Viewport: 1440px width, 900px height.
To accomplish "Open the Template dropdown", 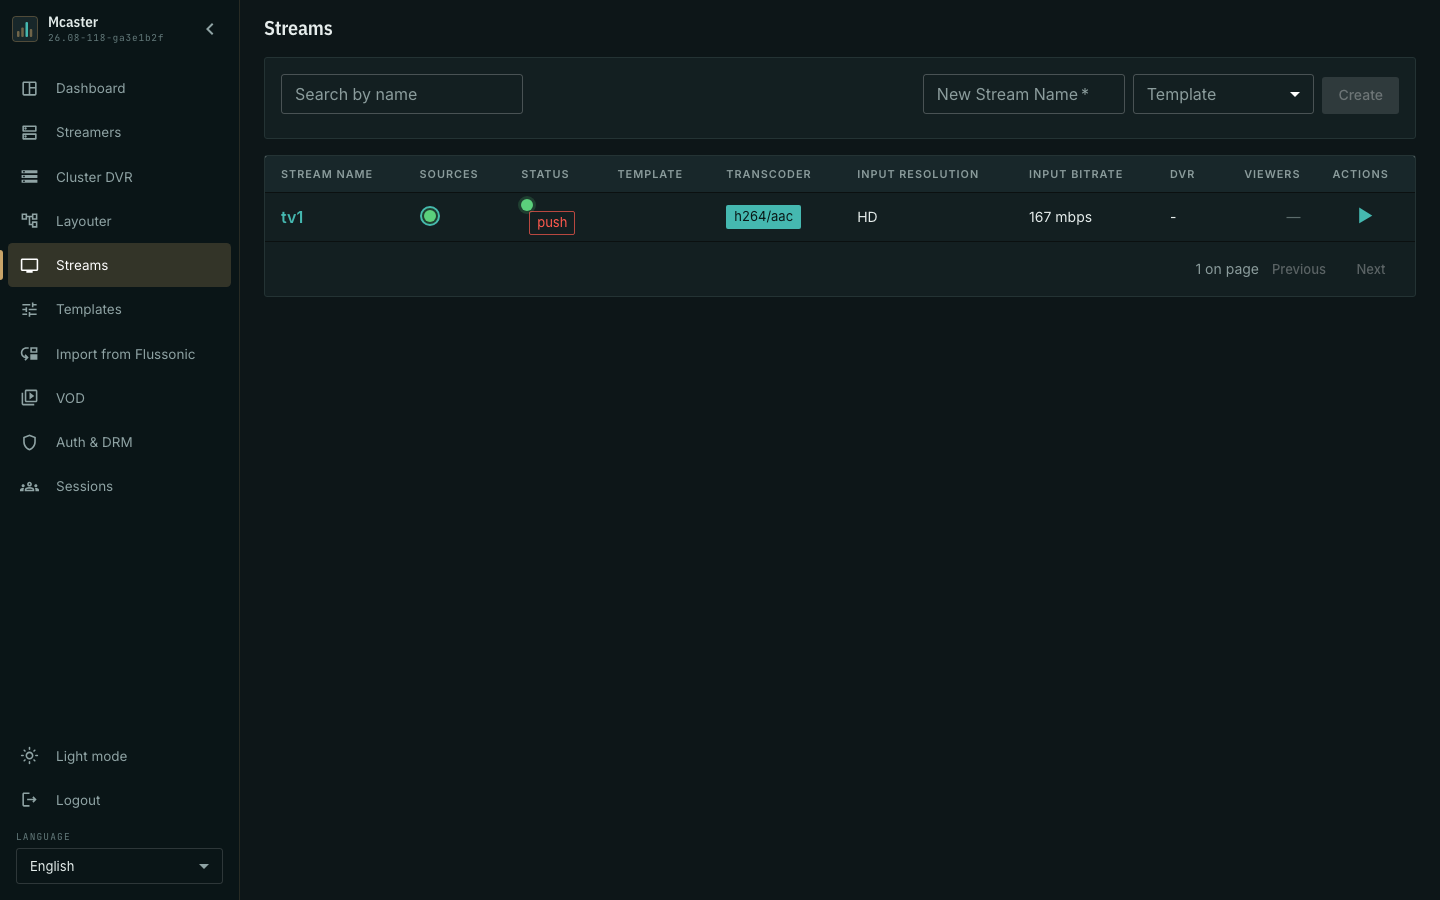I will (1223, 94).
